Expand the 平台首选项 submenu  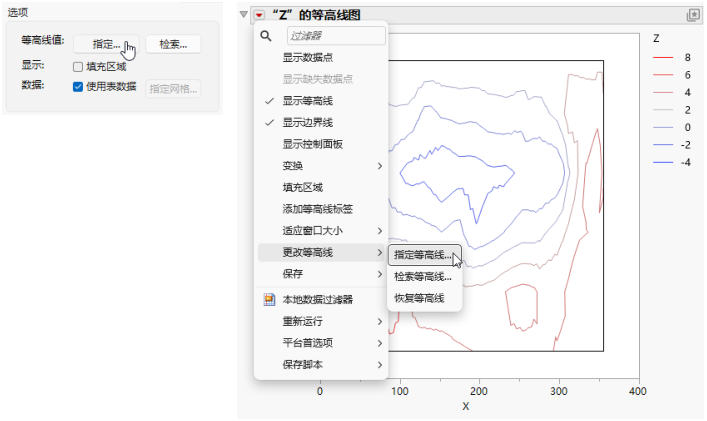[321, 343]
